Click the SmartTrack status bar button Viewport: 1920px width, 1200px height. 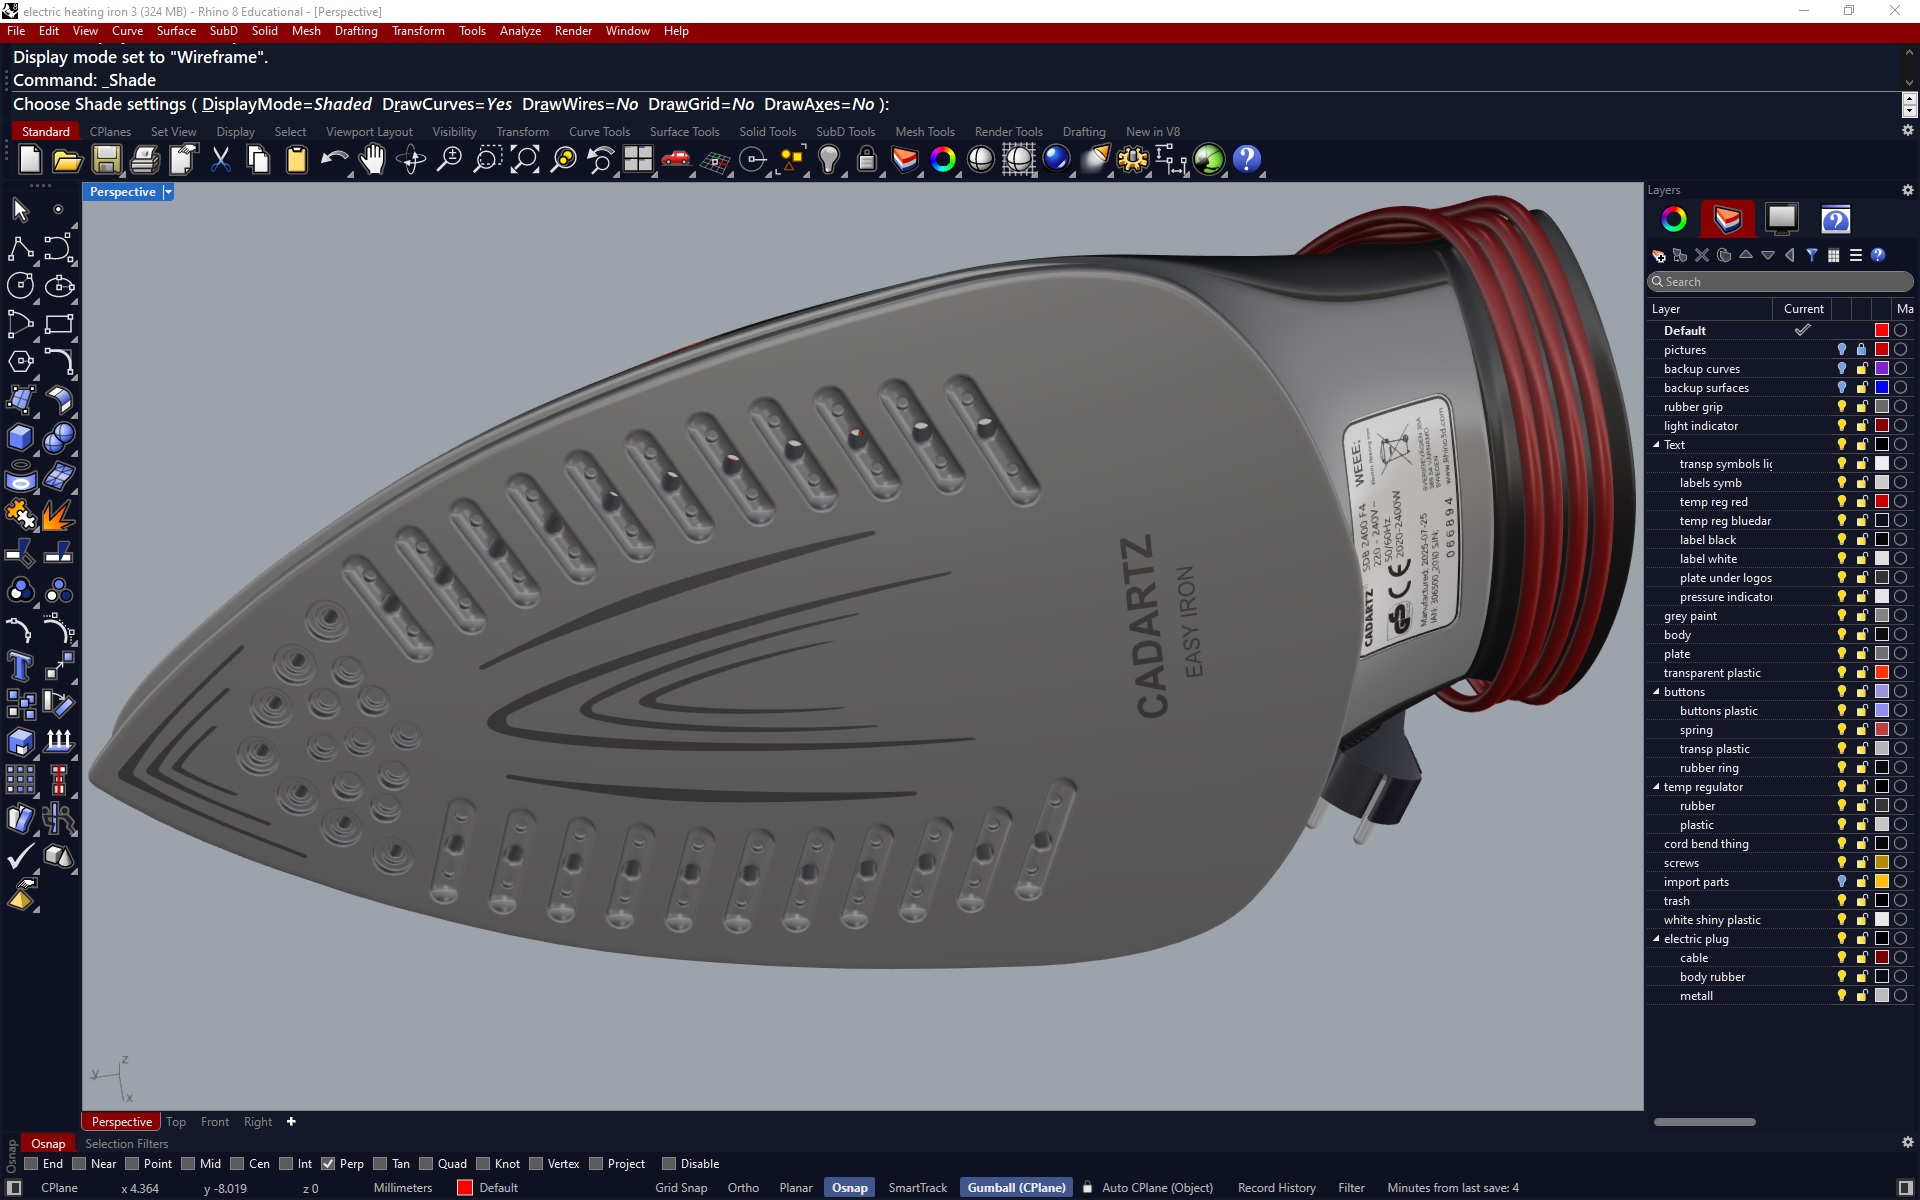click(x=917, y=1188)
